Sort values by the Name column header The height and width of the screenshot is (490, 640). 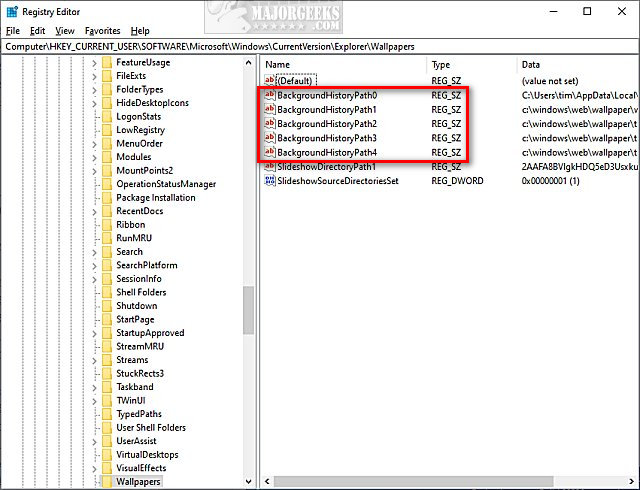point(344,65)
